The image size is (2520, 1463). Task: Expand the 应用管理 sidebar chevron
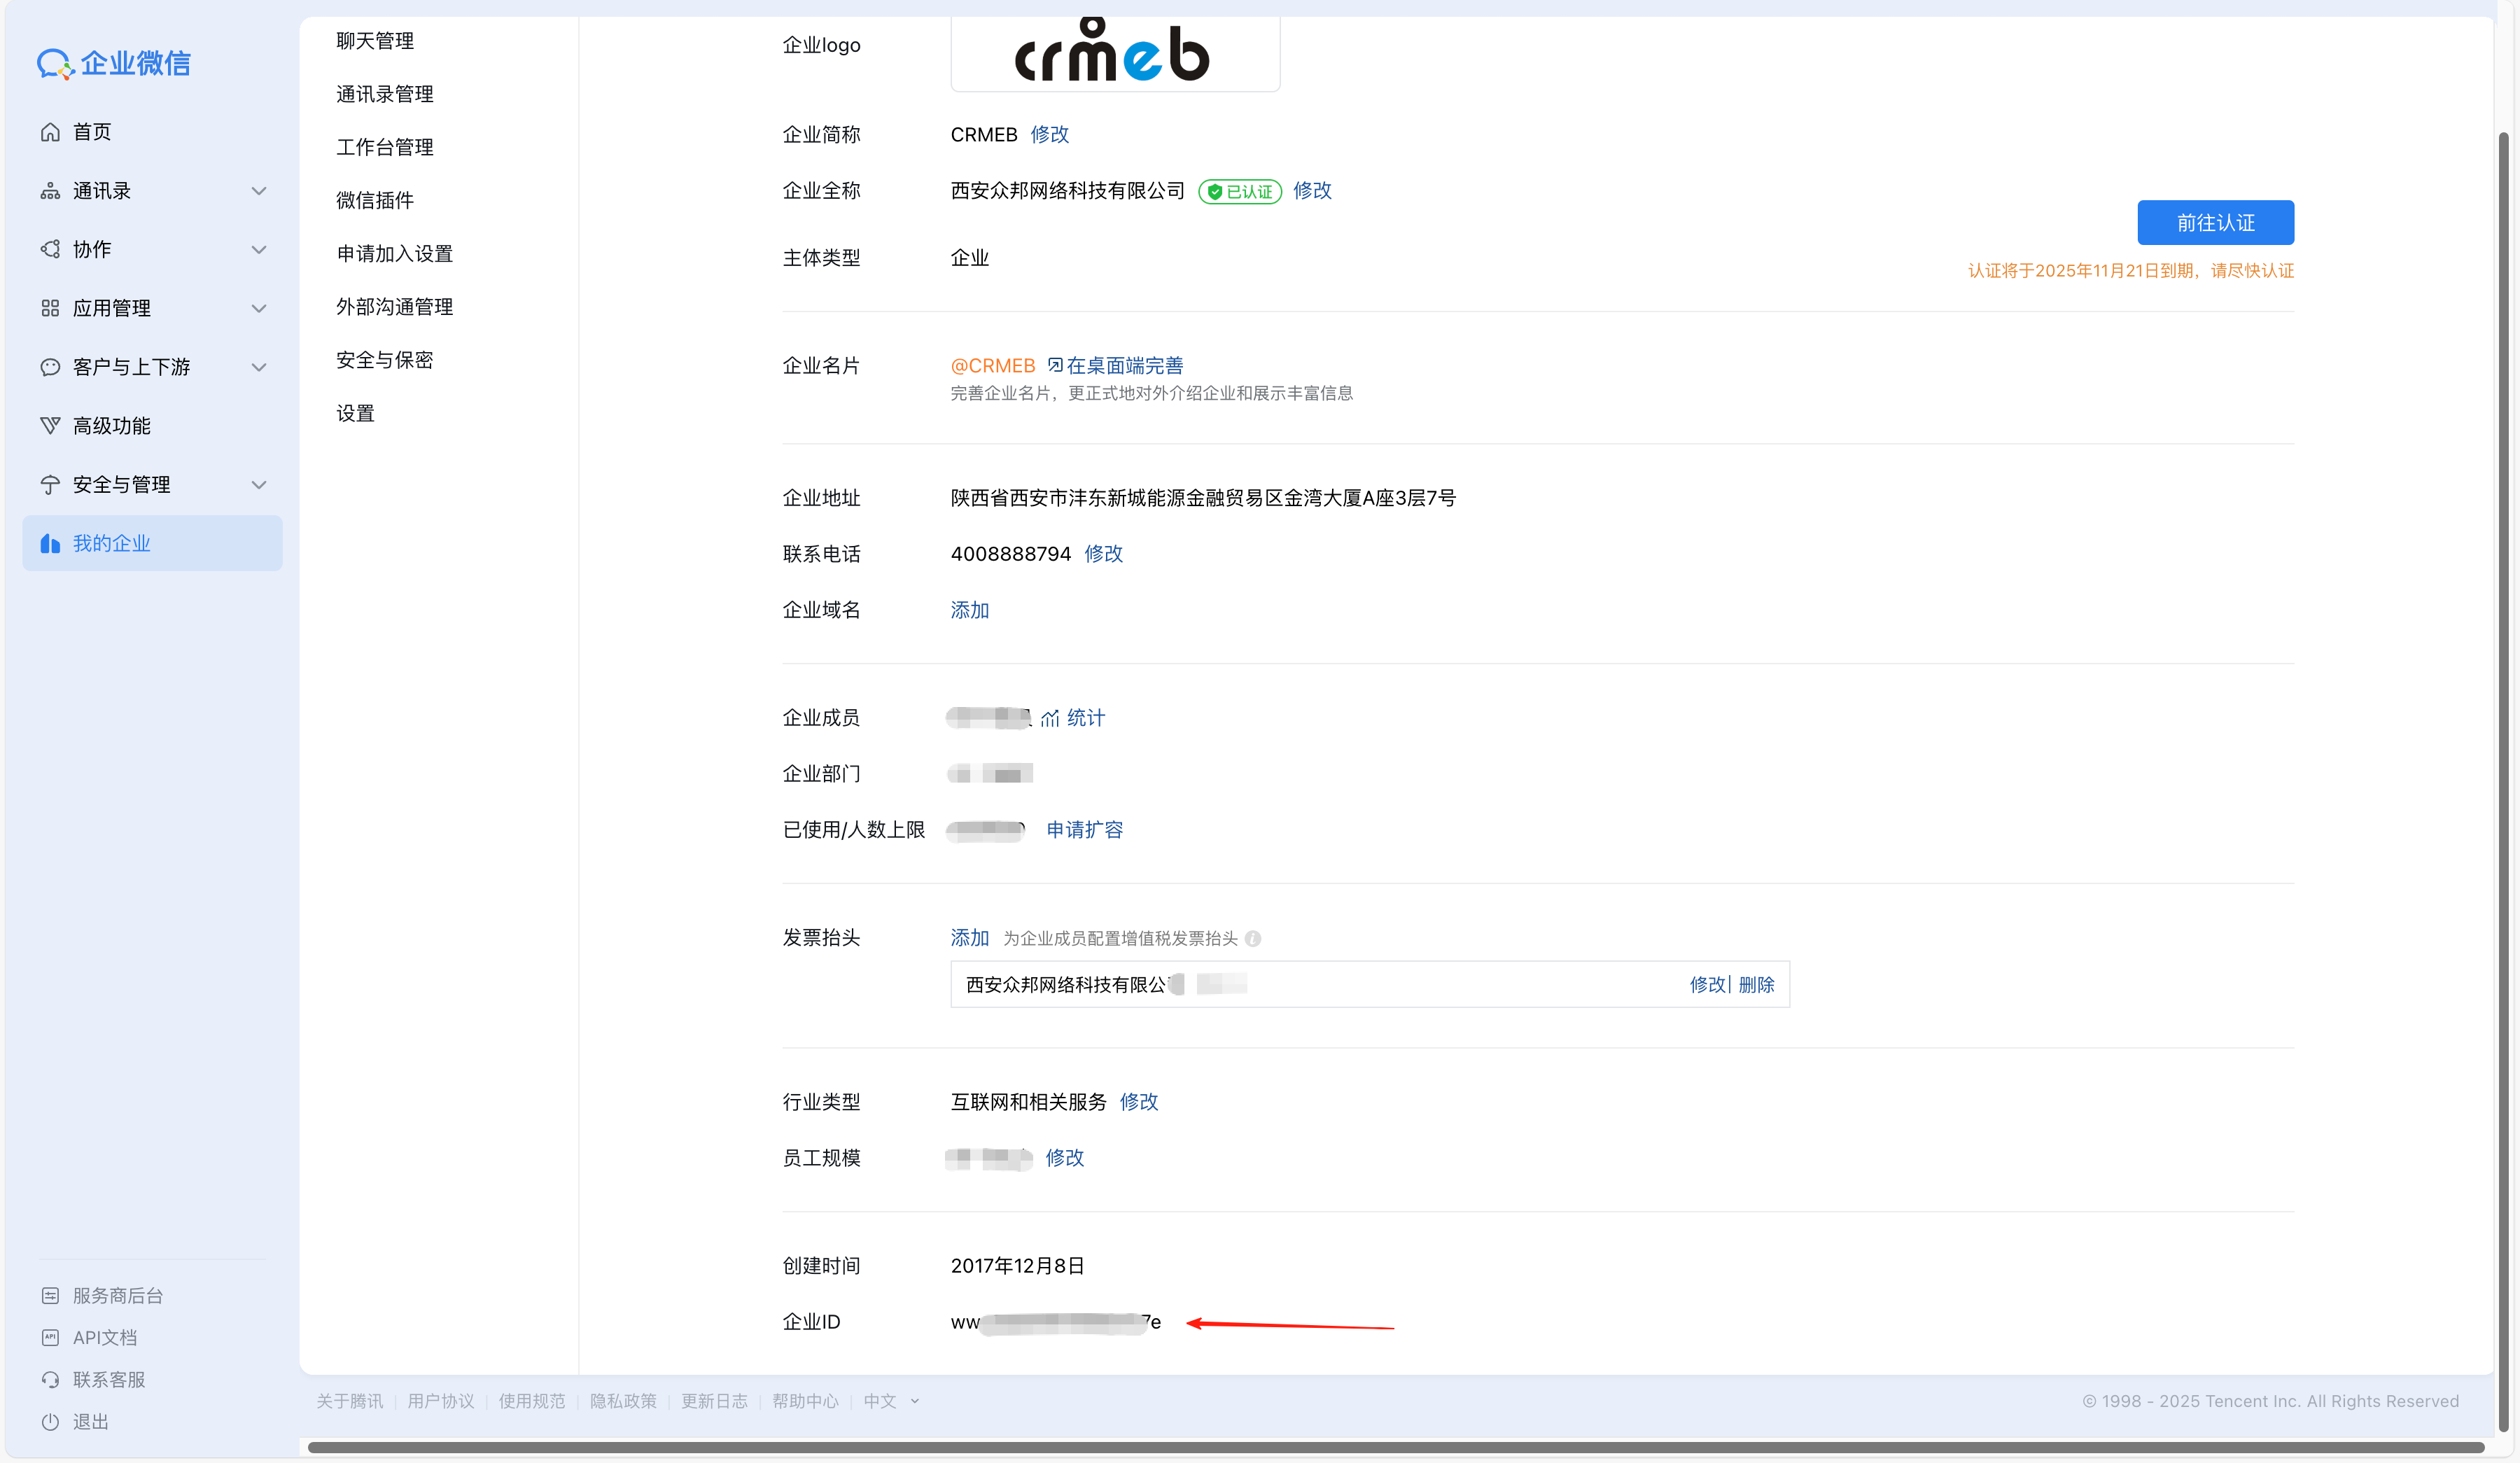[259, 308]
